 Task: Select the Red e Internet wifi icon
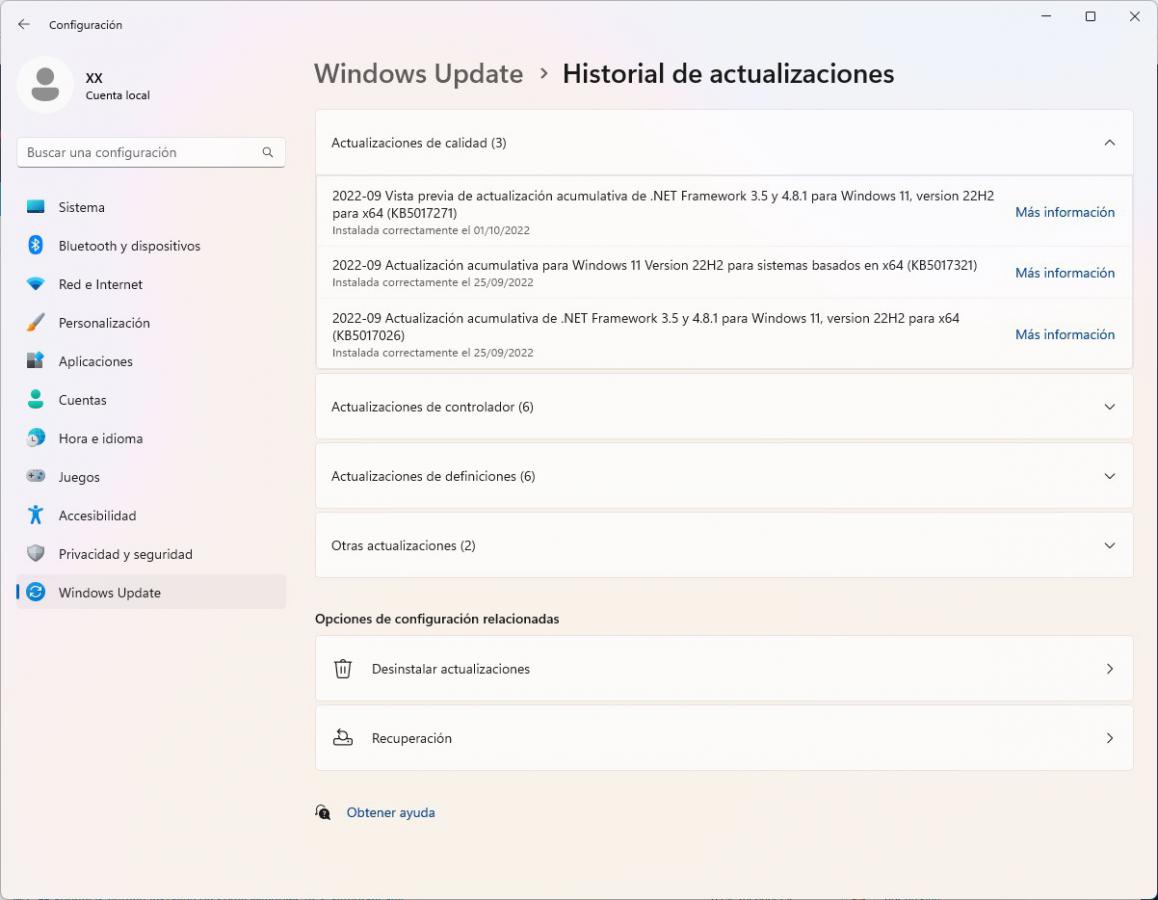(x=36, y=284)
